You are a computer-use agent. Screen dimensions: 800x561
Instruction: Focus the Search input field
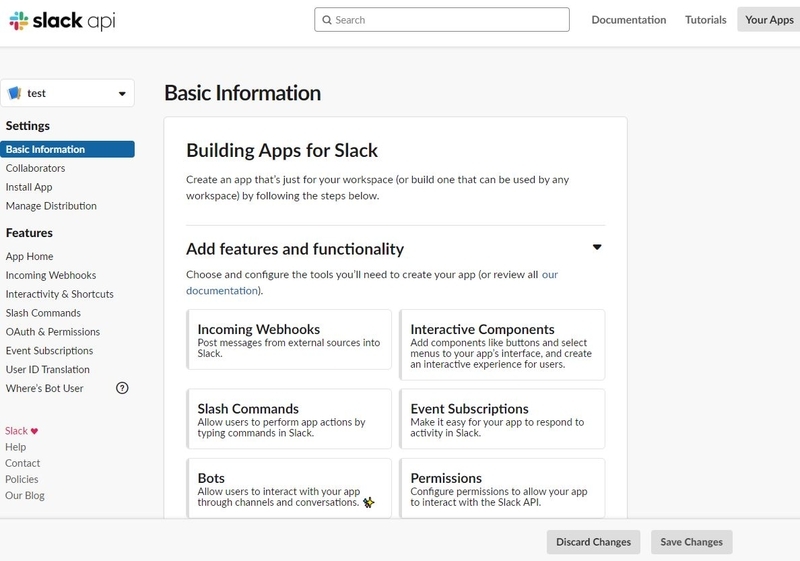[x=442, y=20]
